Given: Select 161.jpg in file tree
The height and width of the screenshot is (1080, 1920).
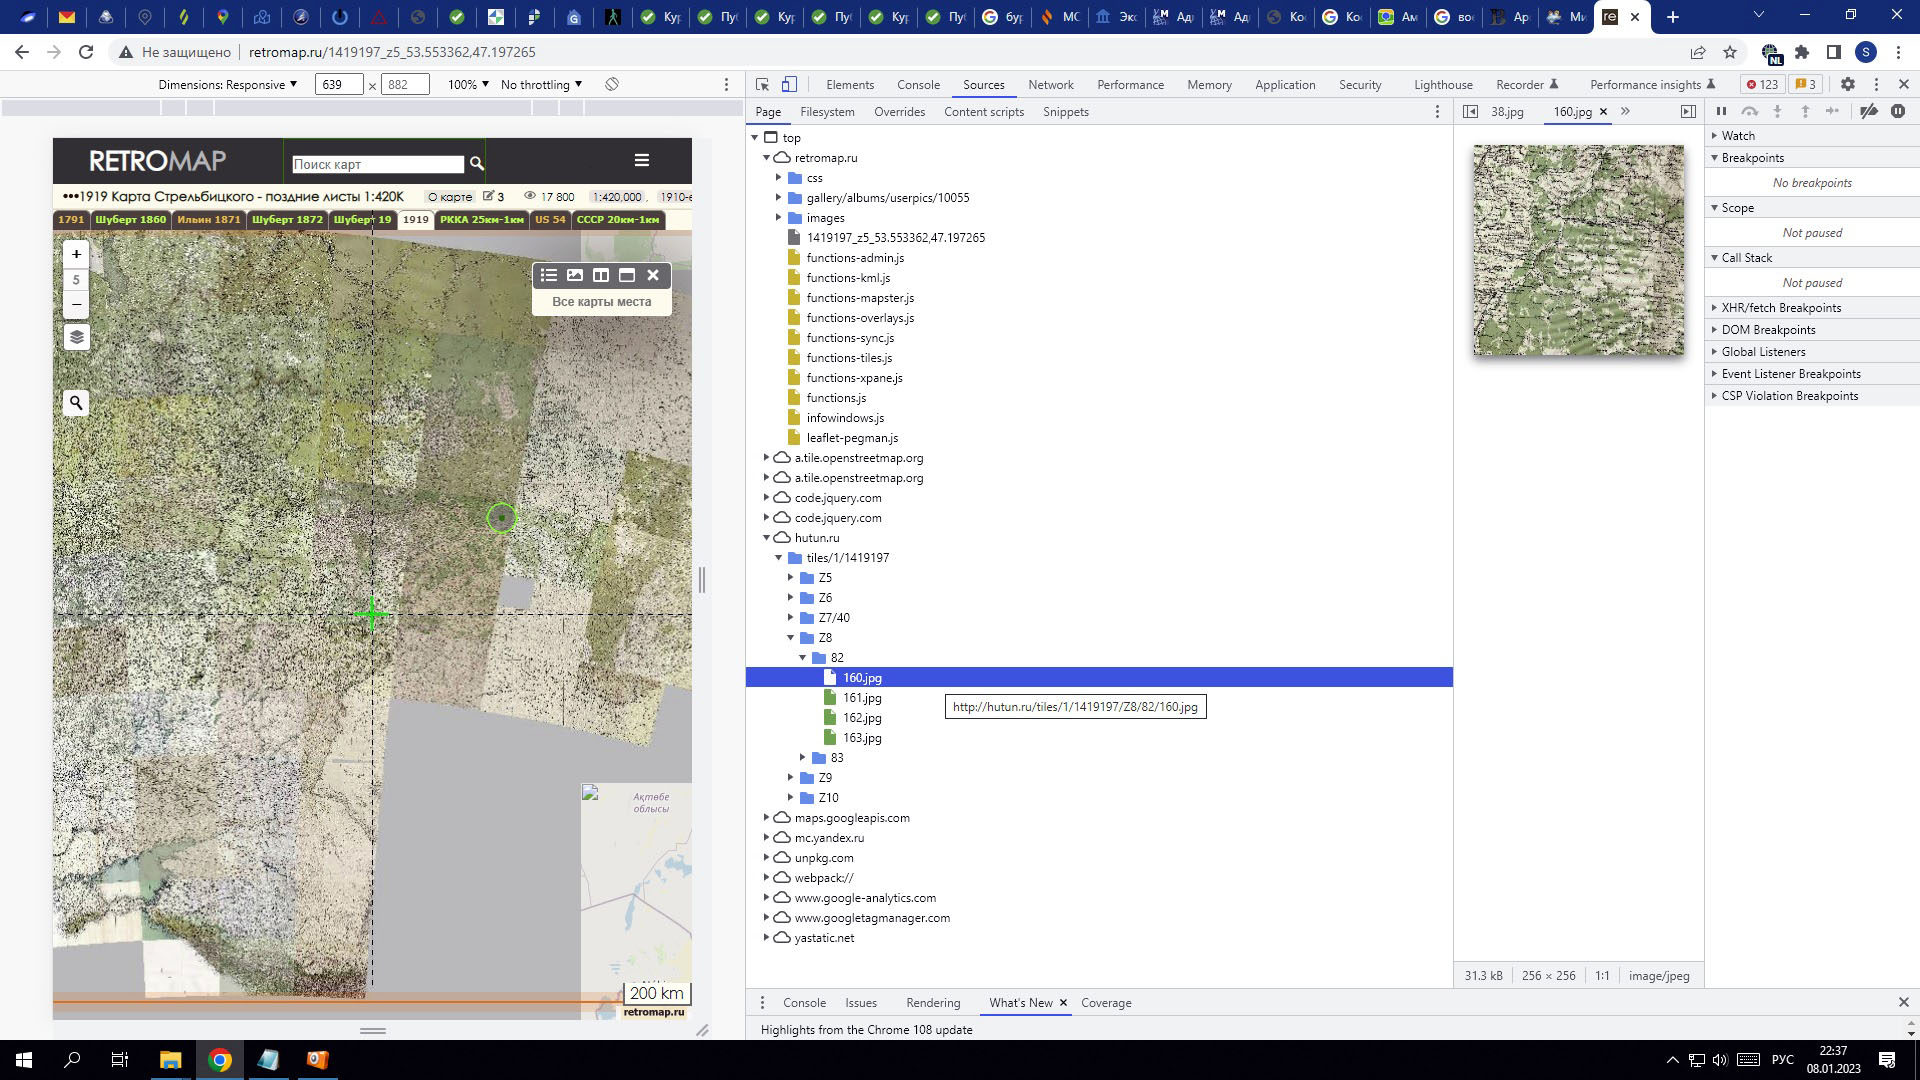Looking at the screenshot, I should tap(861, 698).
